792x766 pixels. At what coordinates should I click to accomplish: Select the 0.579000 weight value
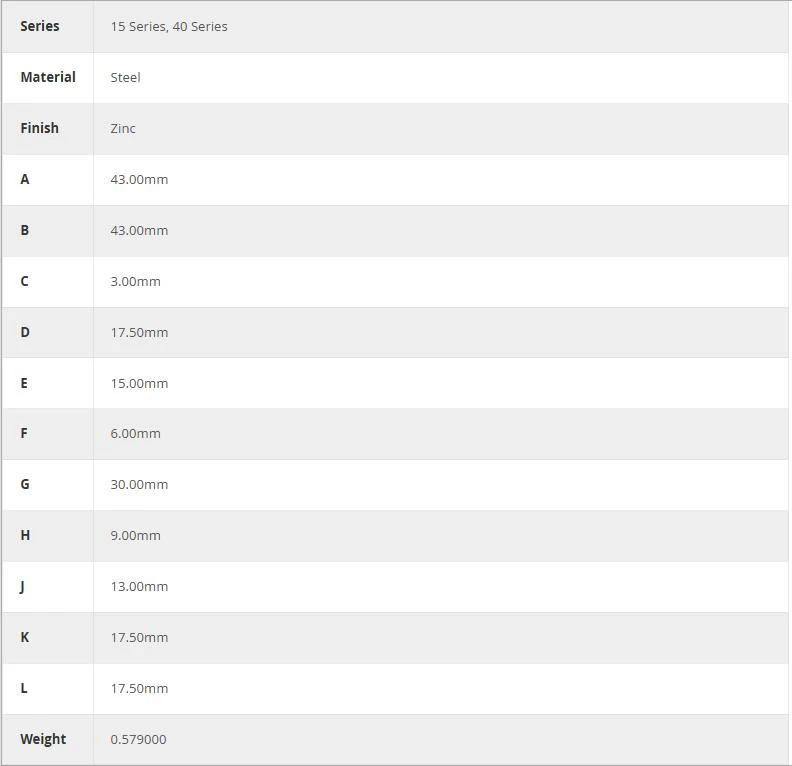(138, 740)
